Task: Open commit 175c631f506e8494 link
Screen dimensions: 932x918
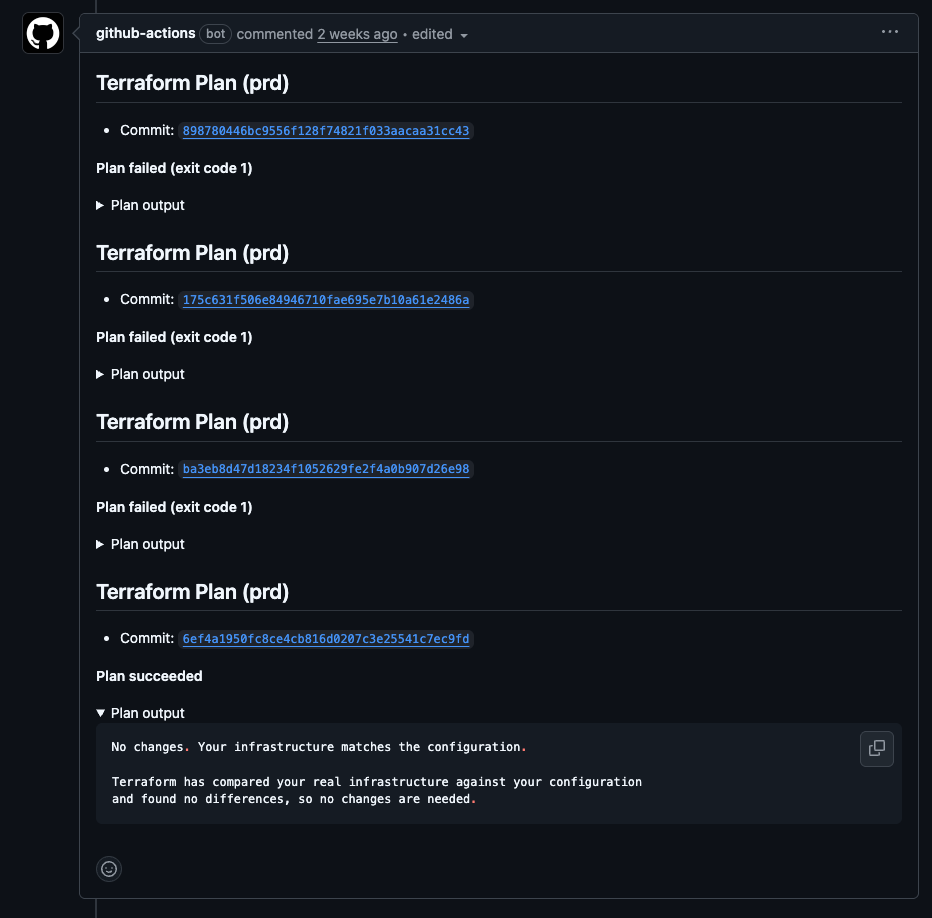Action: [x=325, y=300]
